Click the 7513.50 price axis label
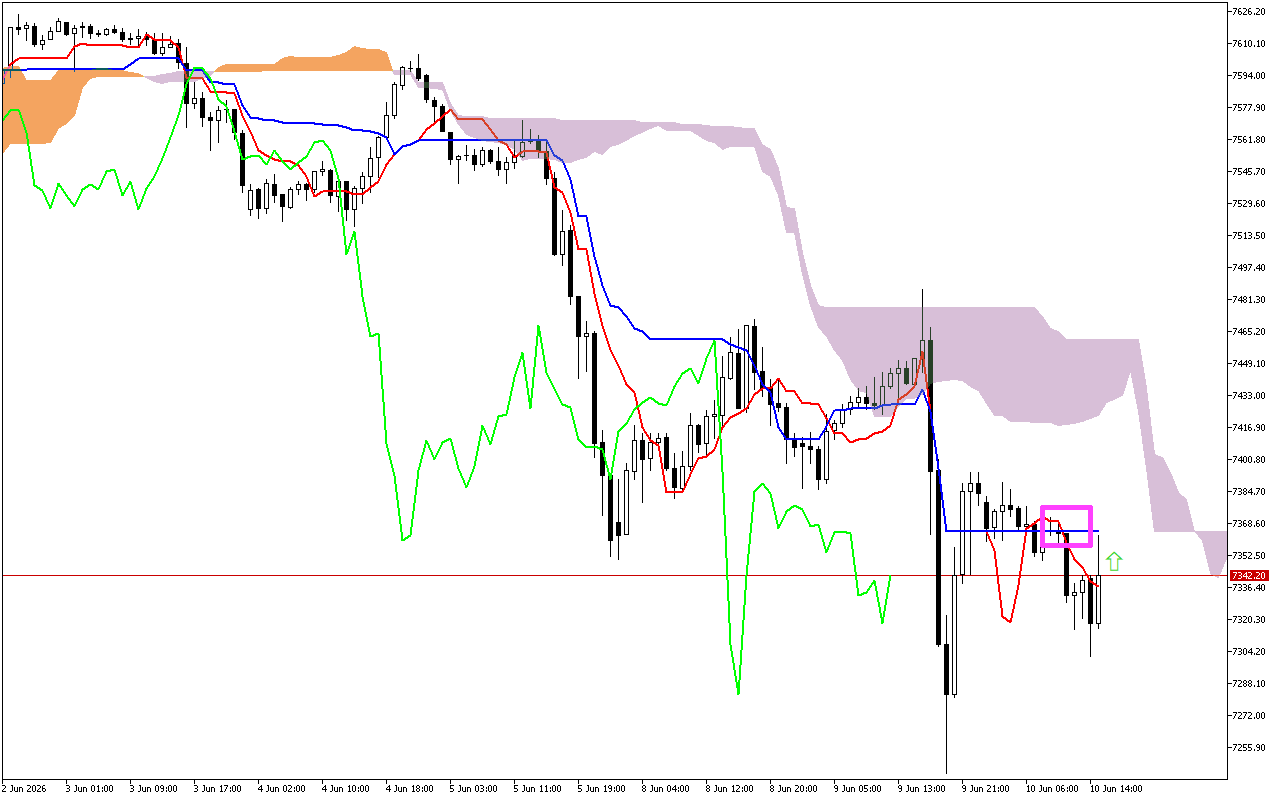Viewport: 1280px width, 800px height. pyautogui.click(x=1250, y=236)
